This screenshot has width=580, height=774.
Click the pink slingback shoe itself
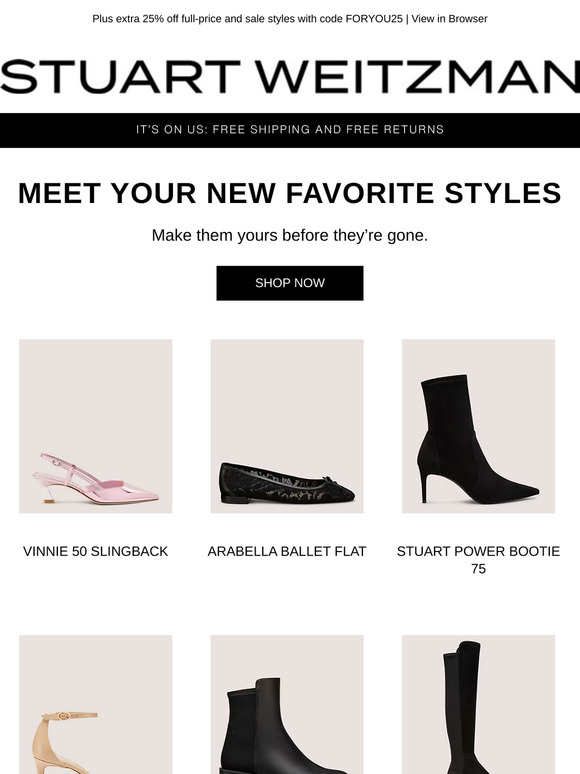[x=96, y=479]
